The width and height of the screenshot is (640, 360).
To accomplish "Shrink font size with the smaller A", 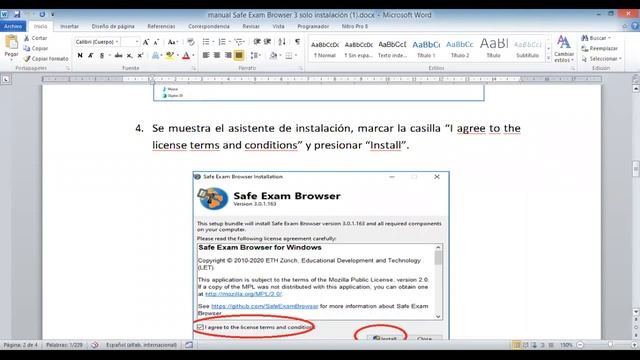I will pyautogui.click(x=156, y=42).
